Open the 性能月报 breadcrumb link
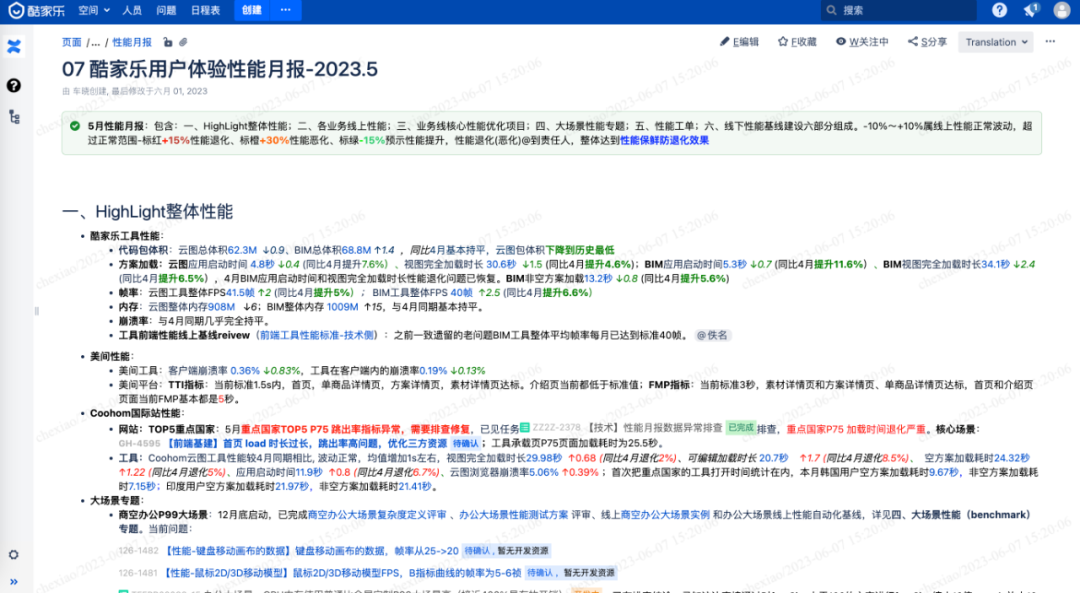The height and width of the screenshot is (593, 1080). [132, 42]
